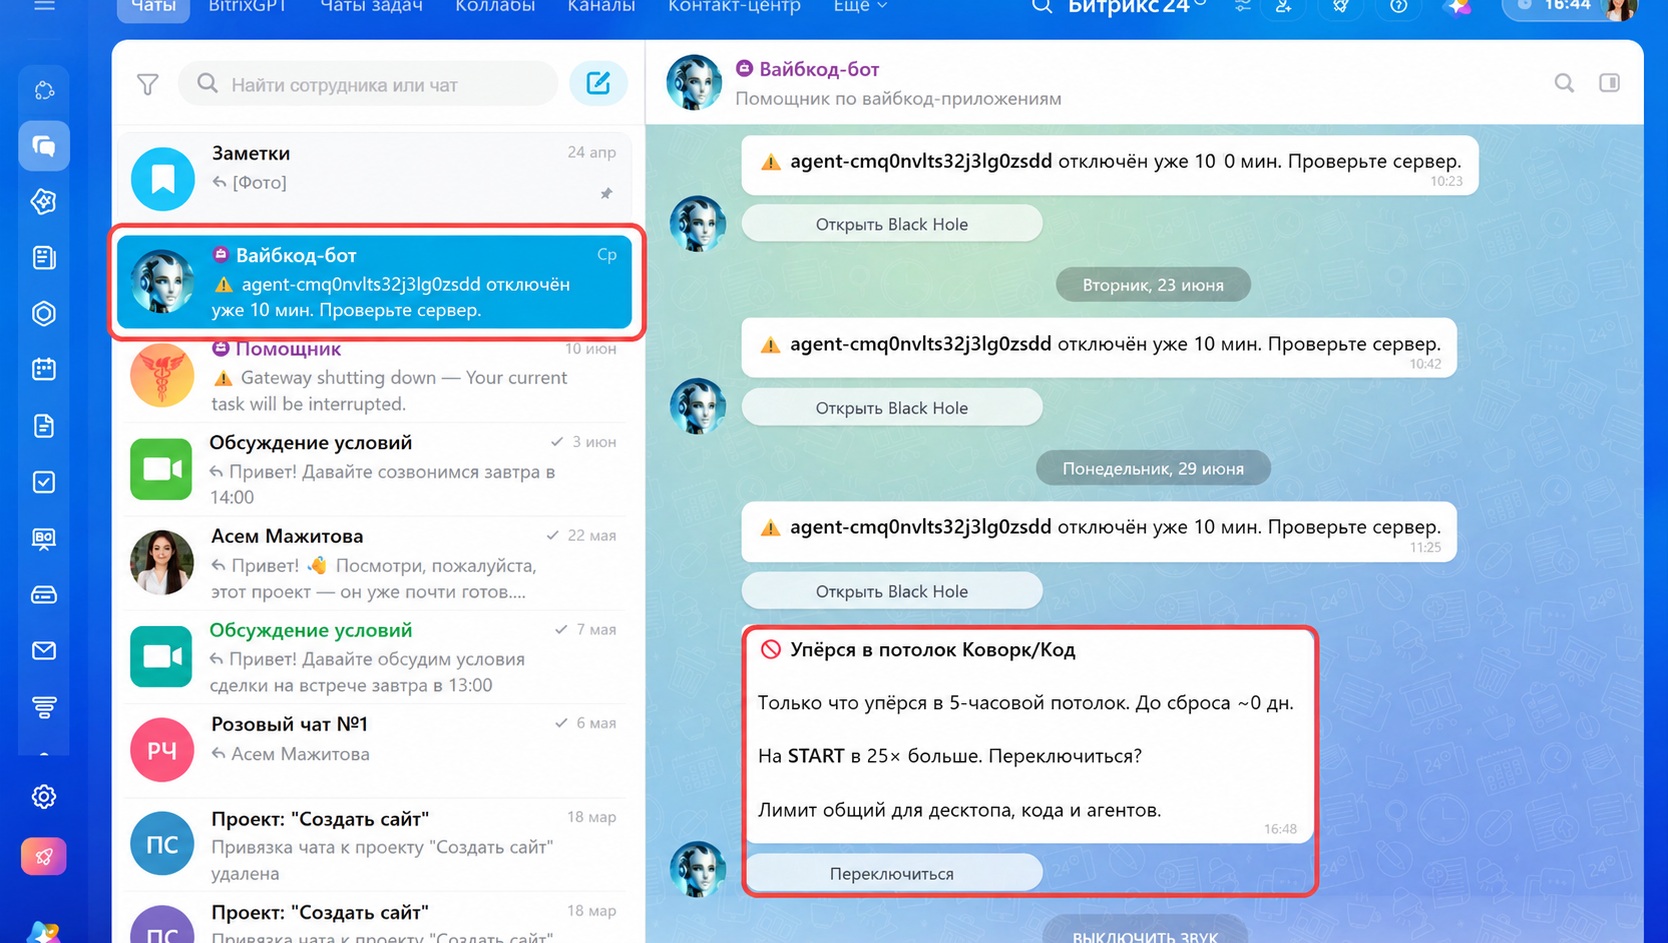
Task: Click Открыть Black Hole under the 11:25 message
Action: 892,591
